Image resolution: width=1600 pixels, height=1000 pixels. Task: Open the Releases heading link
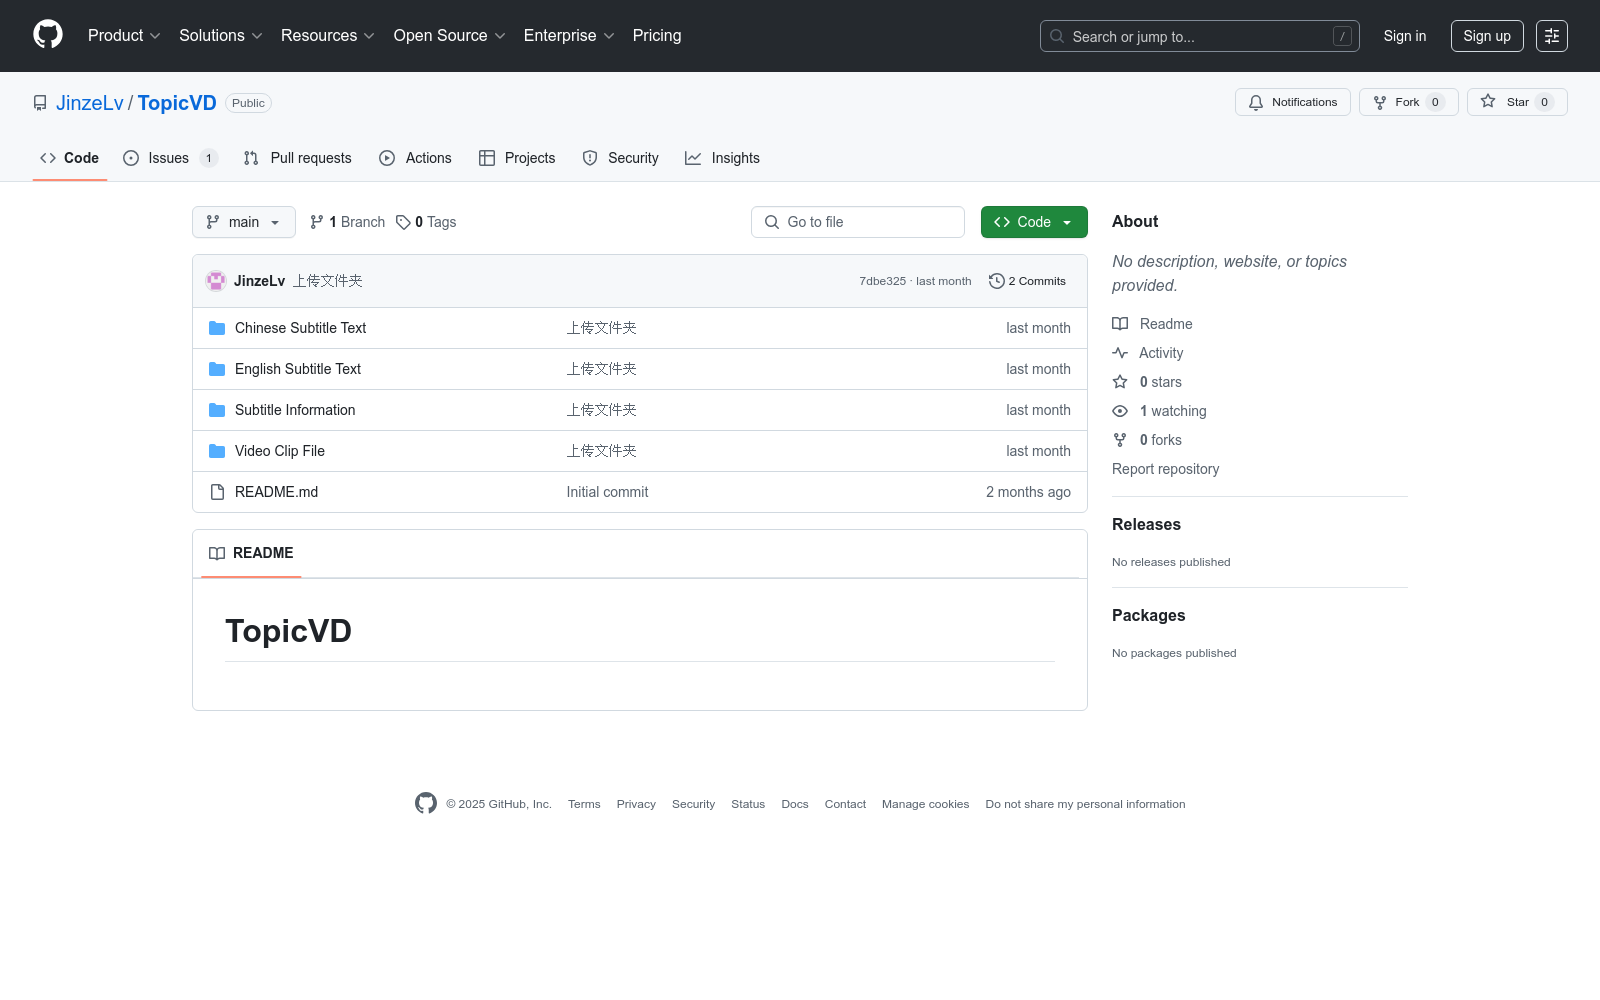[1146, 524]
